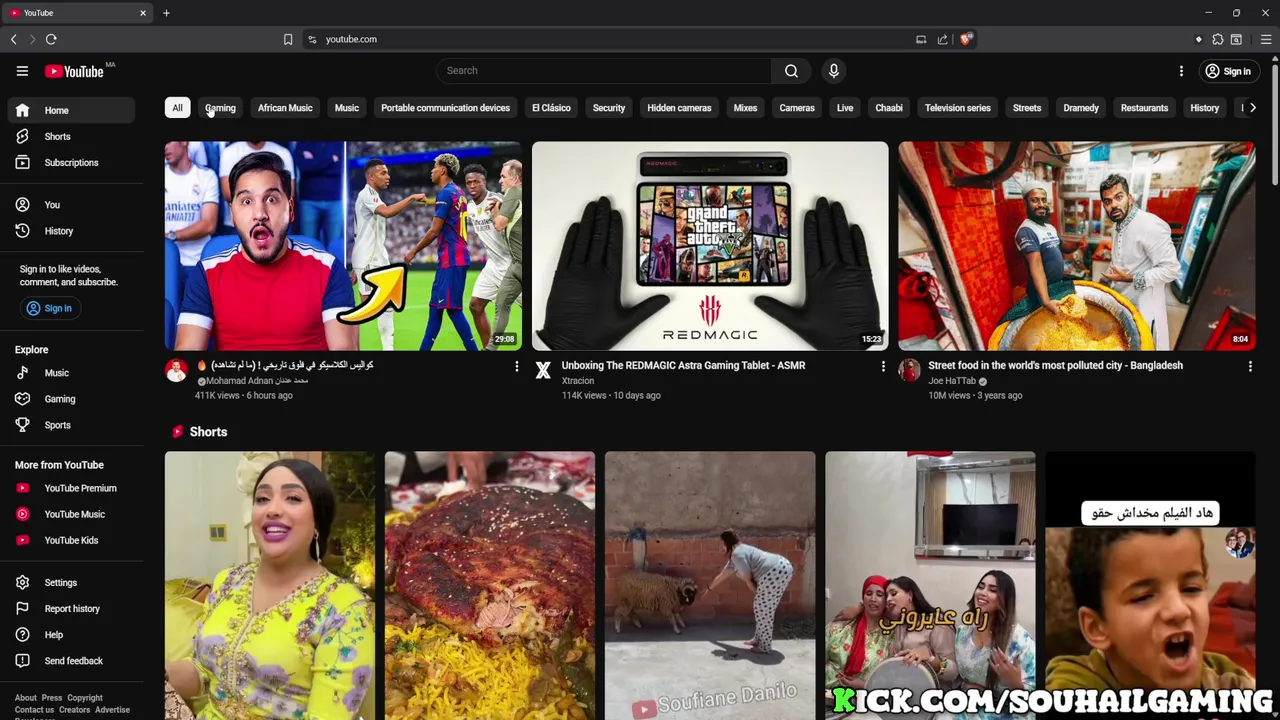Open the You section in the sidebar

click(70, 205)
